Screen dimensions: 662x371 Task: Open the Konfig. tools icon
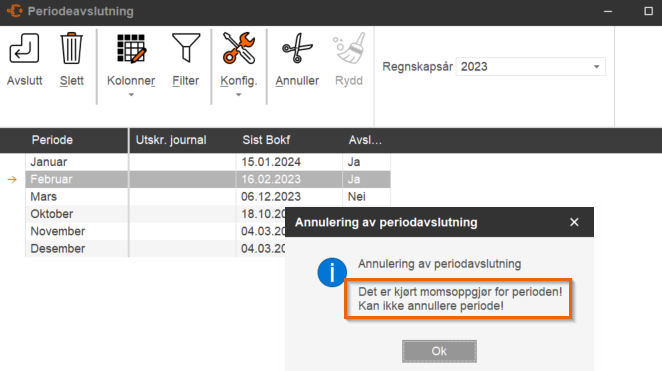click(239, 48)
